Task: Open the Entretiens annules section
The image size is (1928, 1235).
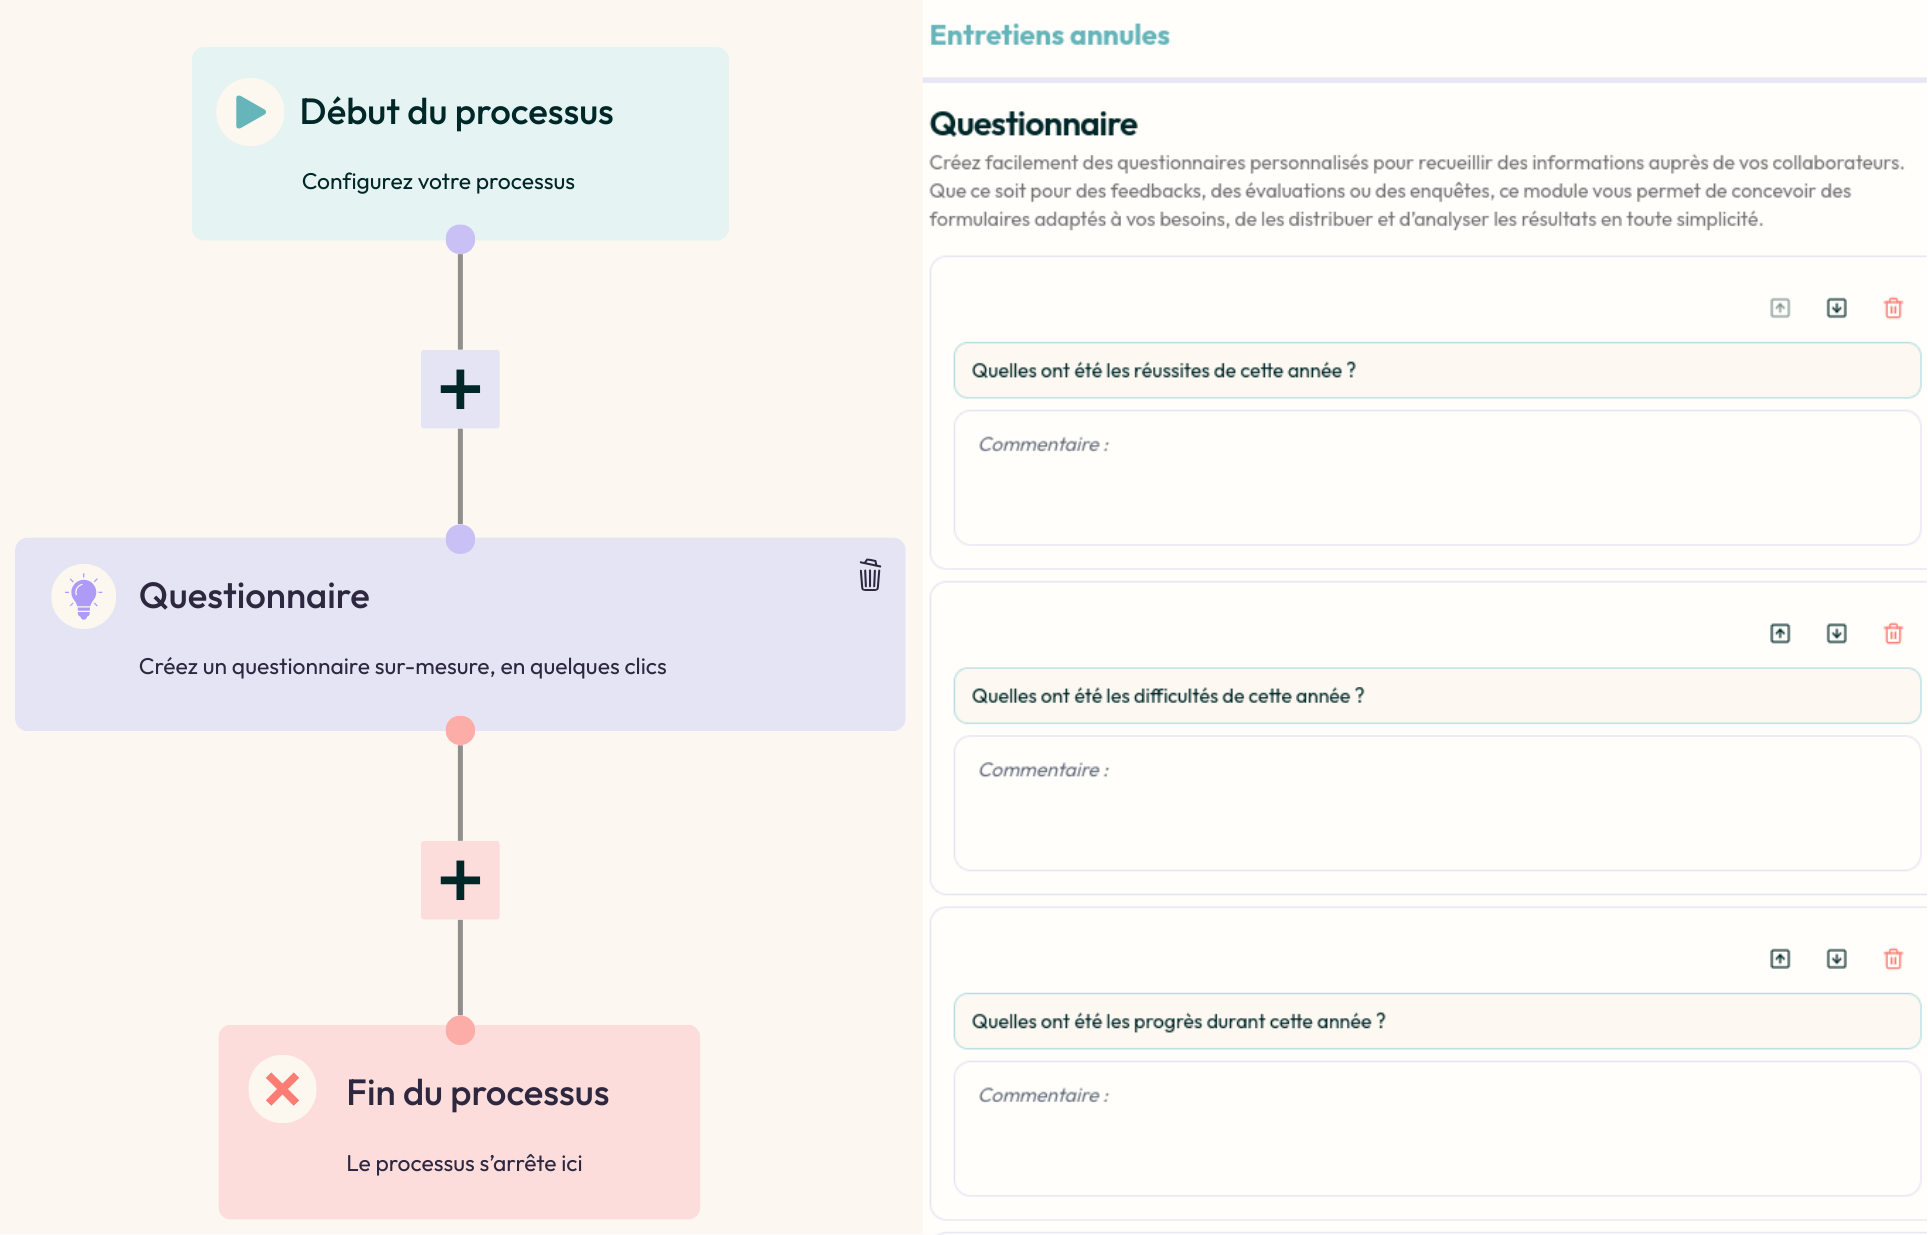Action: 1049,34
